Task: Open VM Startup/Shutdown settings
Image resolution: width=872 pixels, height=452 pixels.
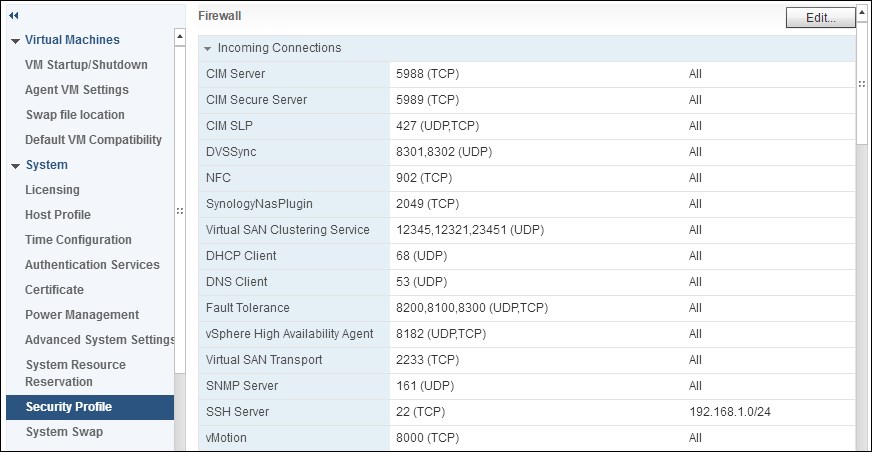Action: tap(86, 64)
